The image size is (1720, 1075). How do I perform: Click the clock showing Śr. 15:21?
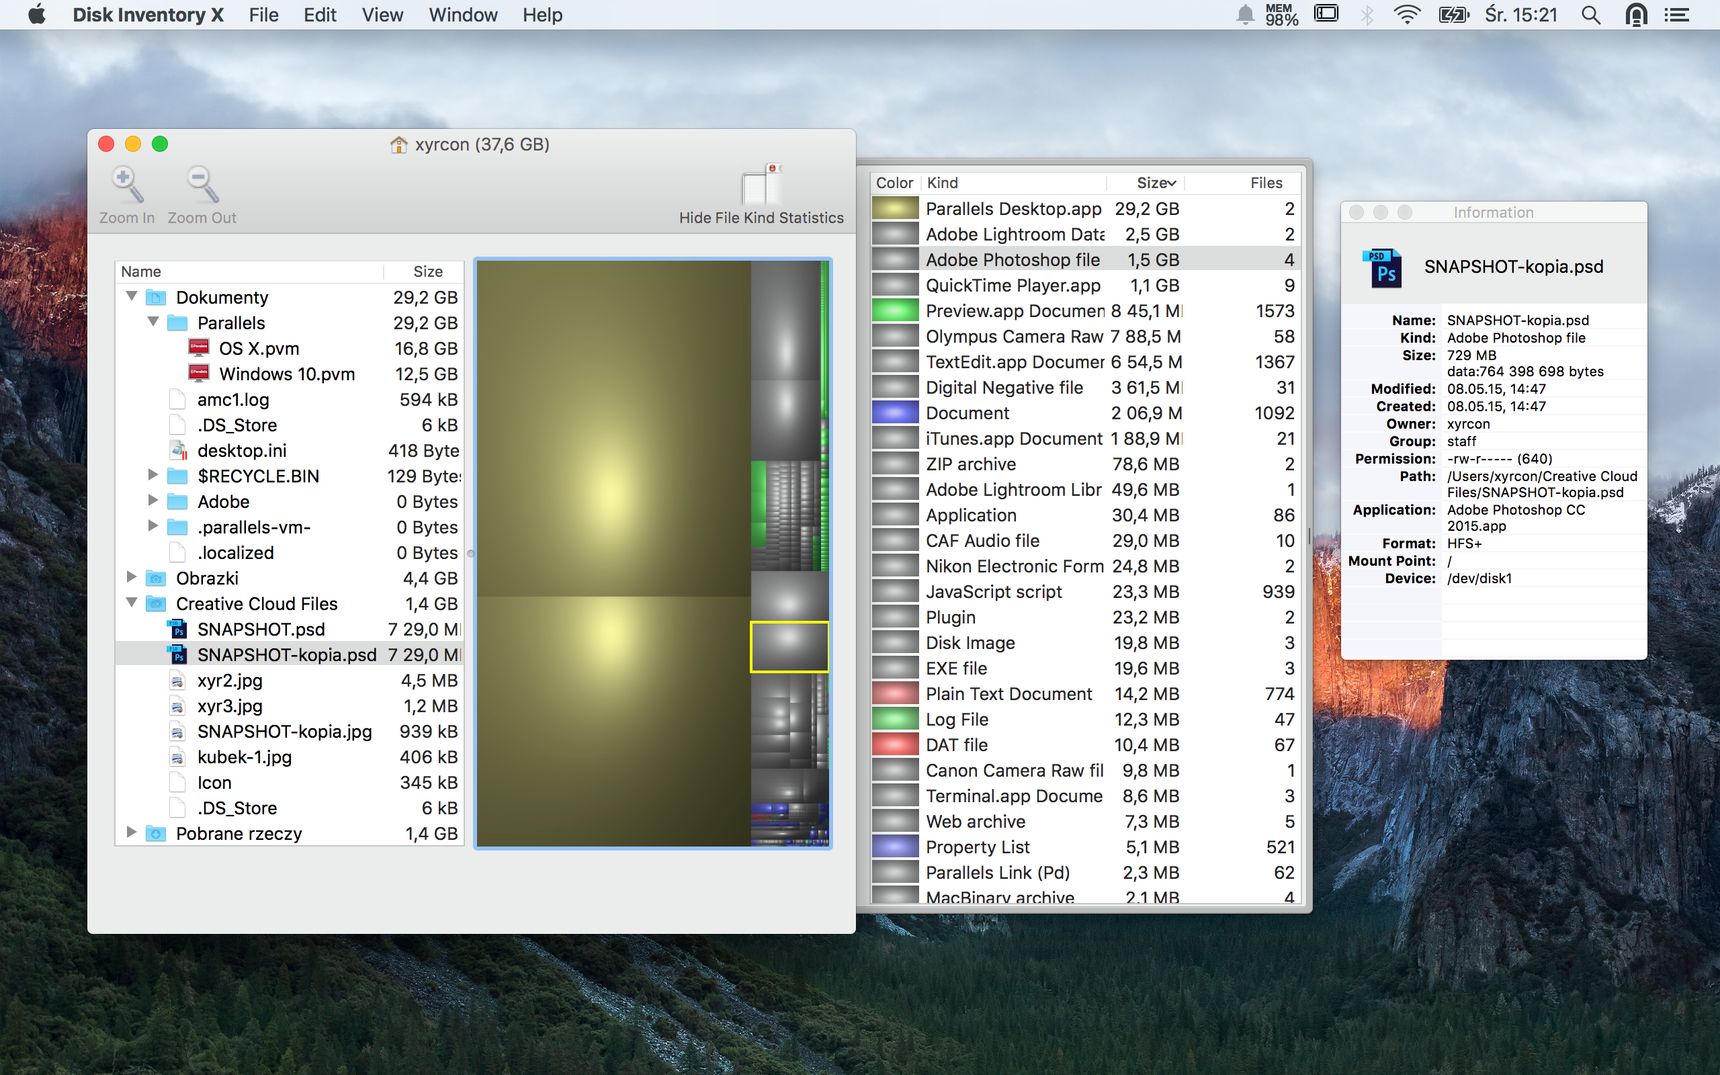pyautogui.click(x=1521, y=15)
